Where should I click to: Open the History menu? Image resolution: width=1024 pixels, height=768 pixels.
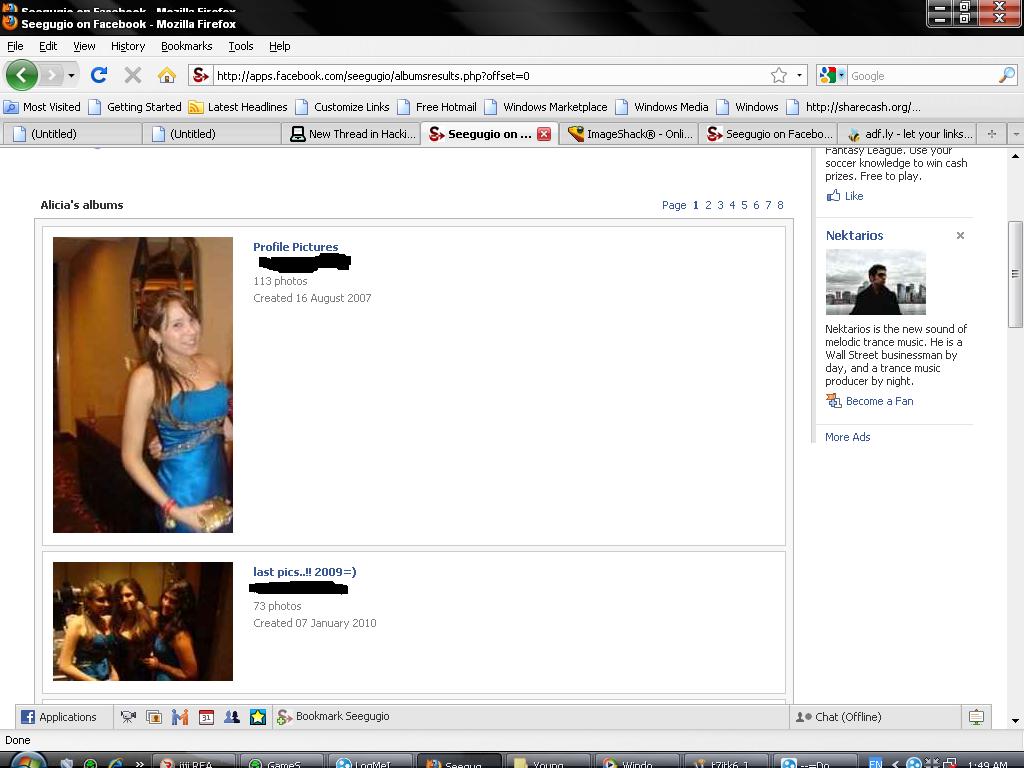[x=128, y=46]
